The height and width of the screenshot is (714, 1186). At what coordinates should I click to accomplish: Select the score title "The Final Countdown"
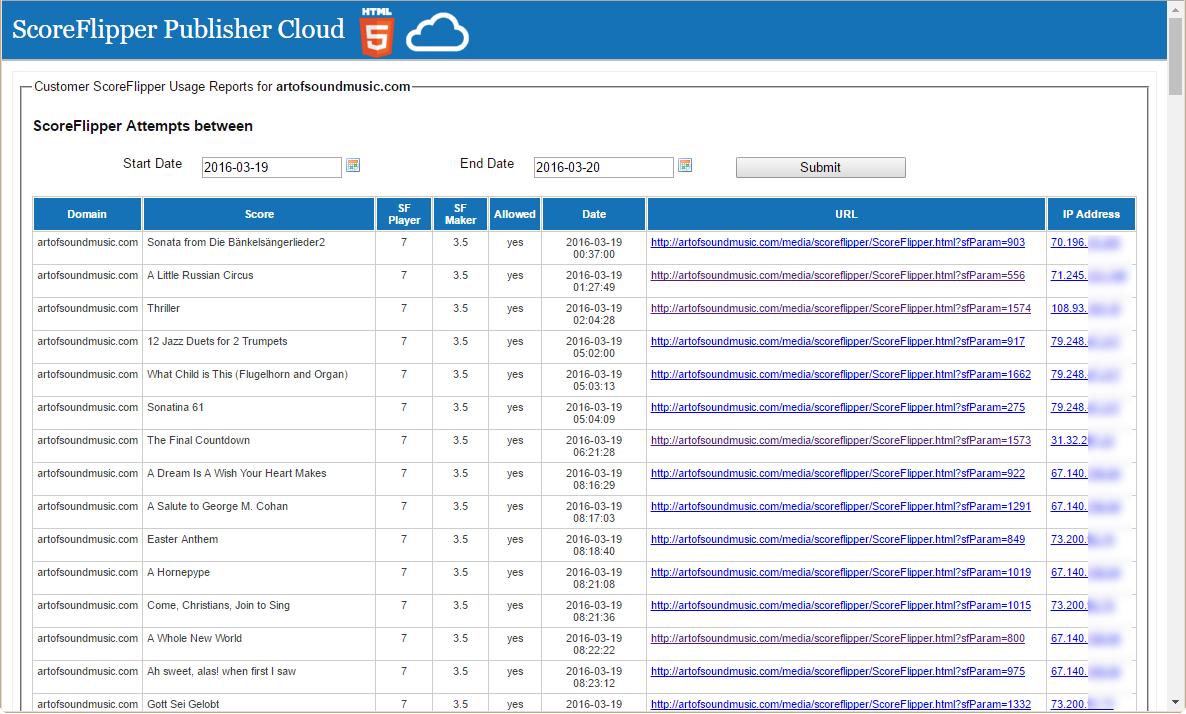pos(198,441)
